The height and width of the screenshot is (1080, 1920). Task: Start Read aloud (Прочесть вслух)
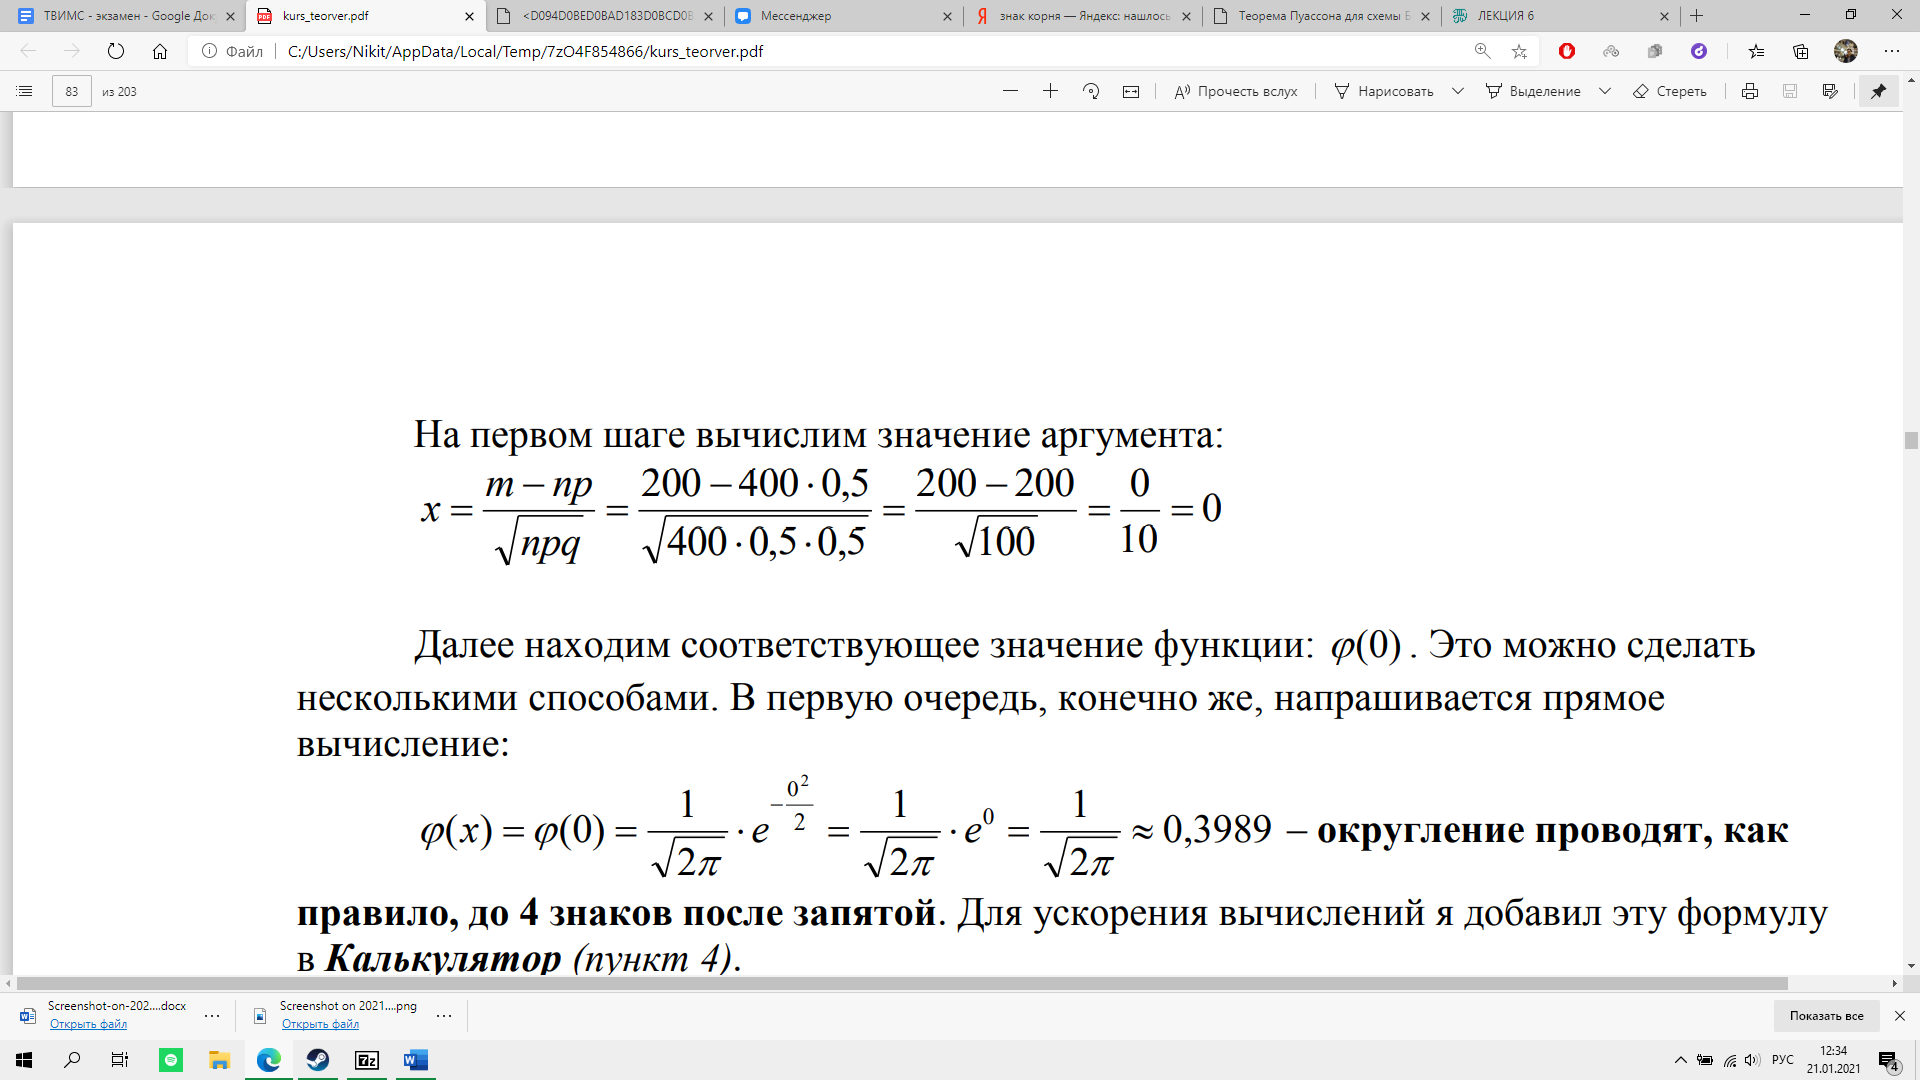click(x=1236, y=91)
